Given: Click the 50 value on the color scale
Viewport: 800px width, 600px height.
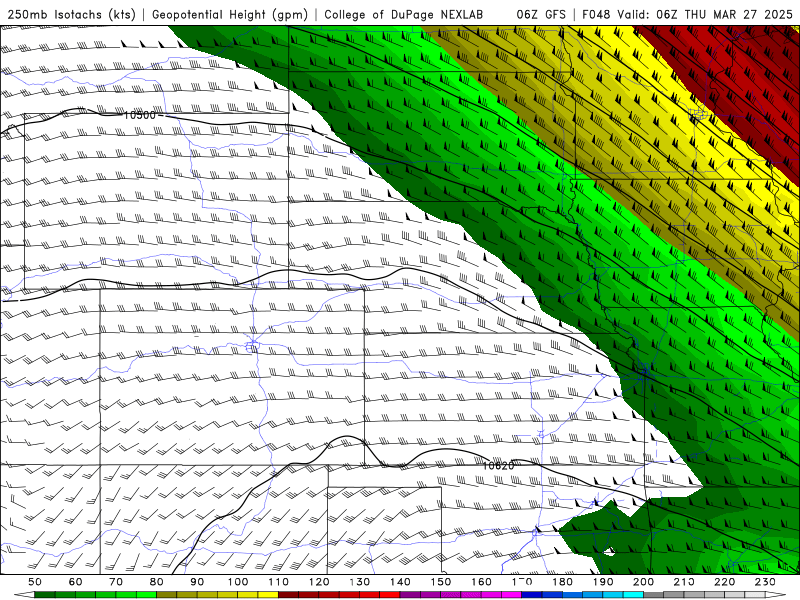Looking at the screenshot, I should (x=35, y=582).
